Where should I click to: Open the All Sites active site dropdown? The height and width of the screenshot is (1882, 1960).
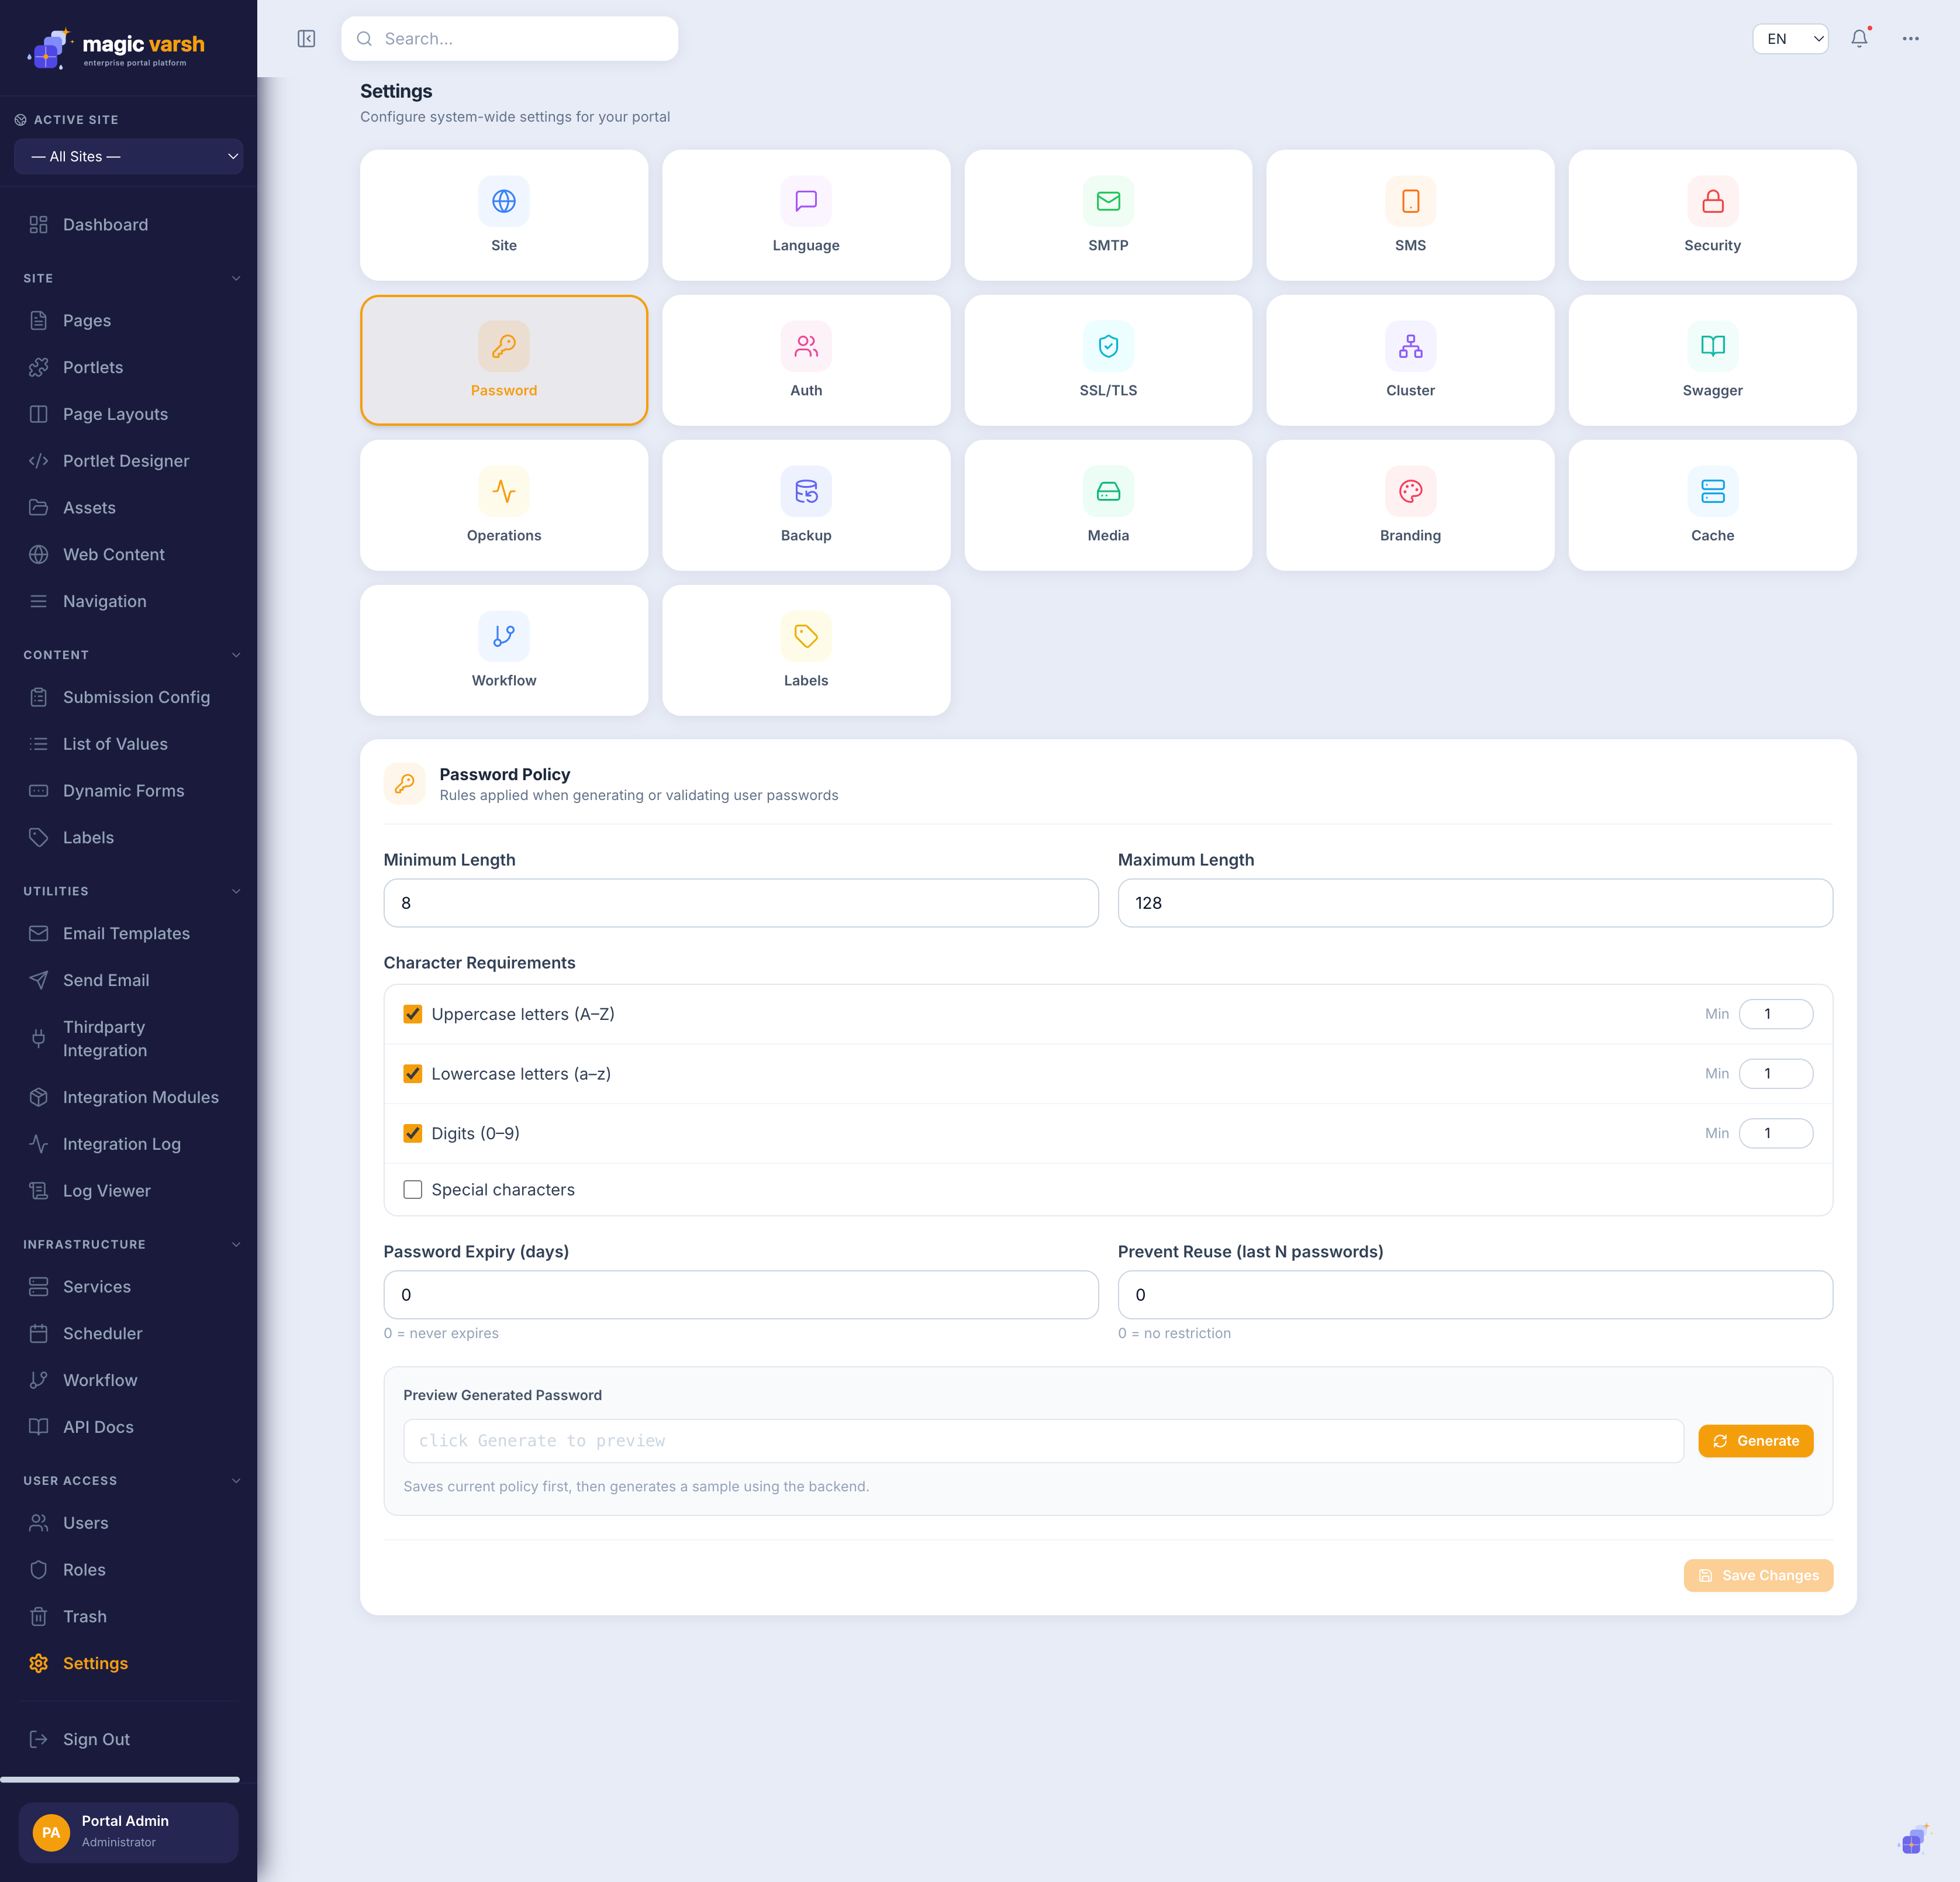129,157
